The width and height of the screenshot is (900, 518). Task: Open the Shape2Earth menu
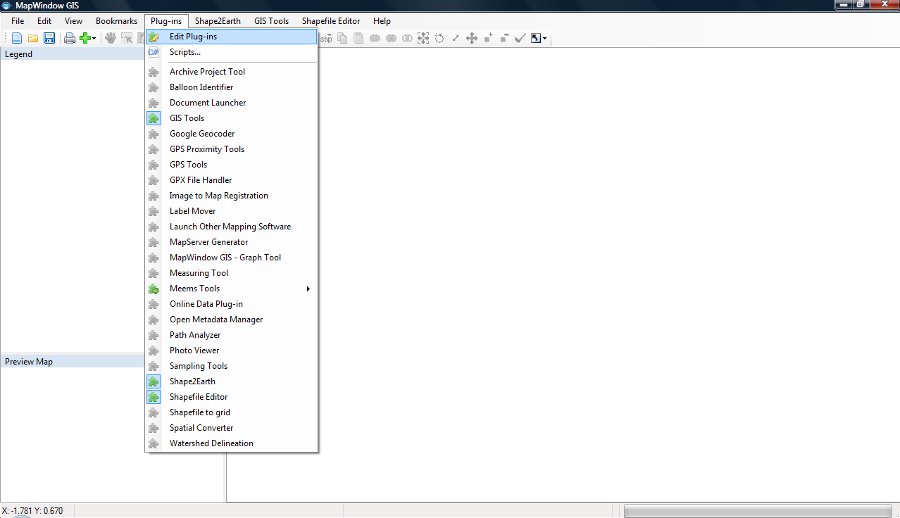pos(218,21)
